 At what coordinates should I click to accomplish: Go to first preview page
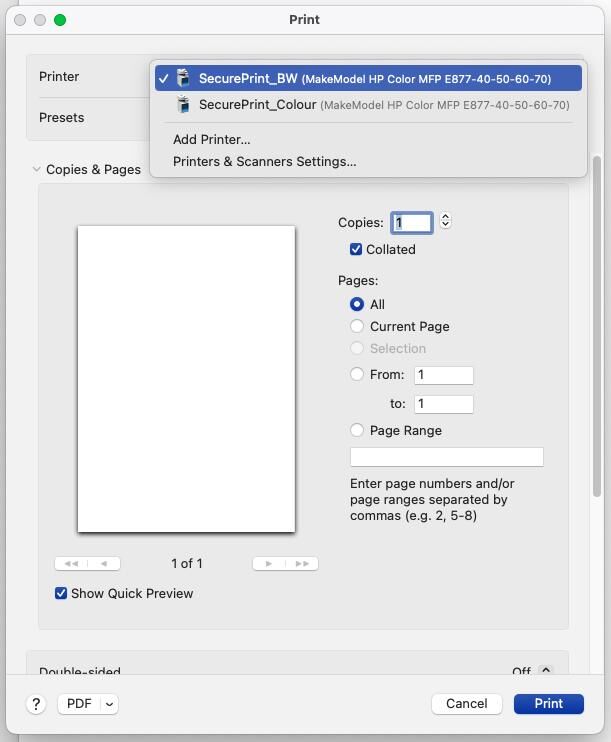click(71, 564)
